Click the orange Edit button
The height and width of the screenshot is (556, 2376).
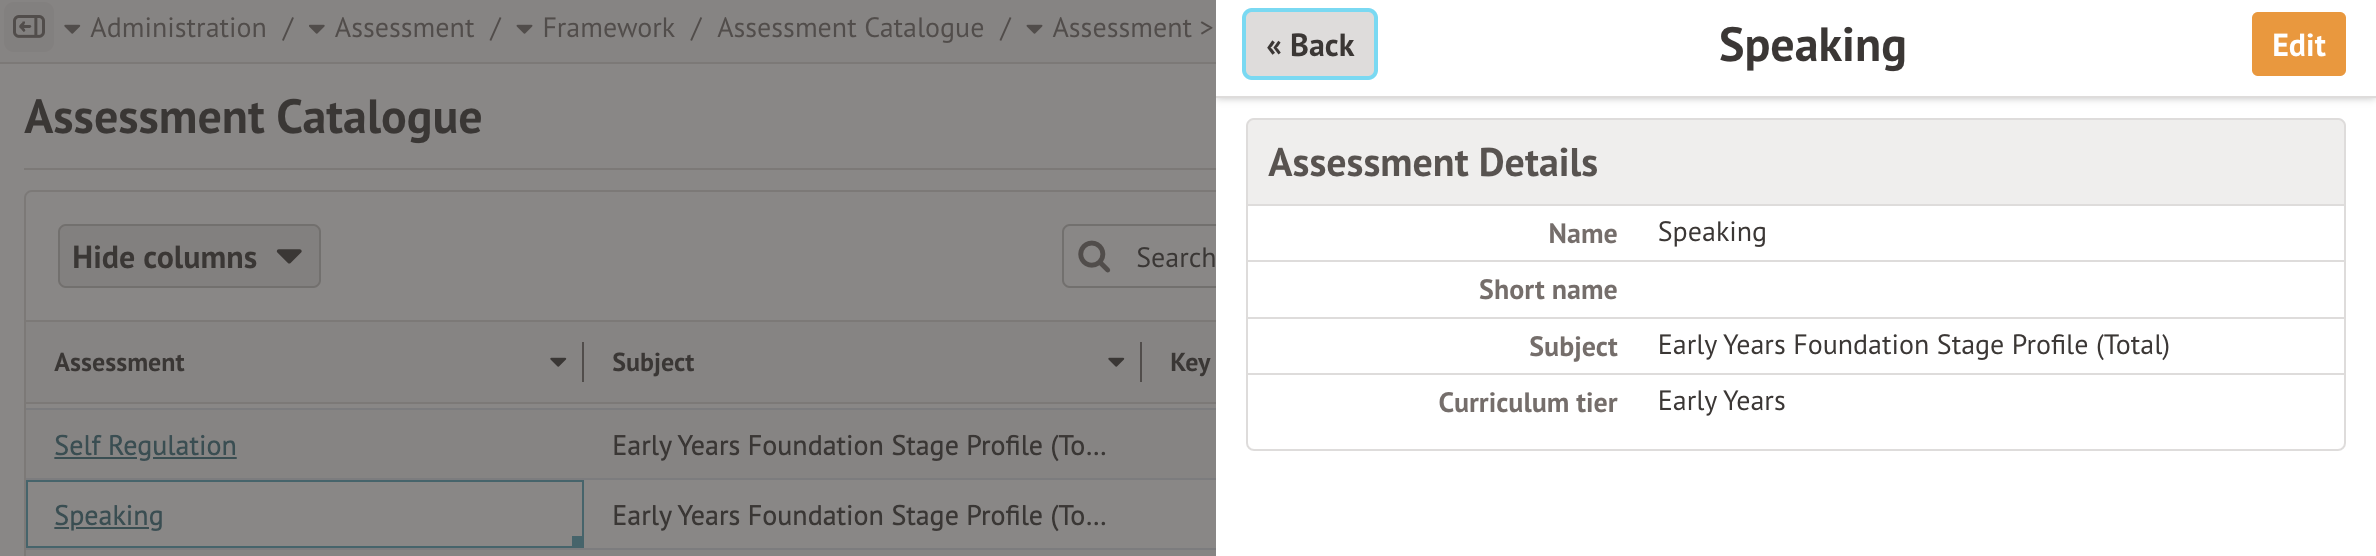click(x=2298, y=45)
